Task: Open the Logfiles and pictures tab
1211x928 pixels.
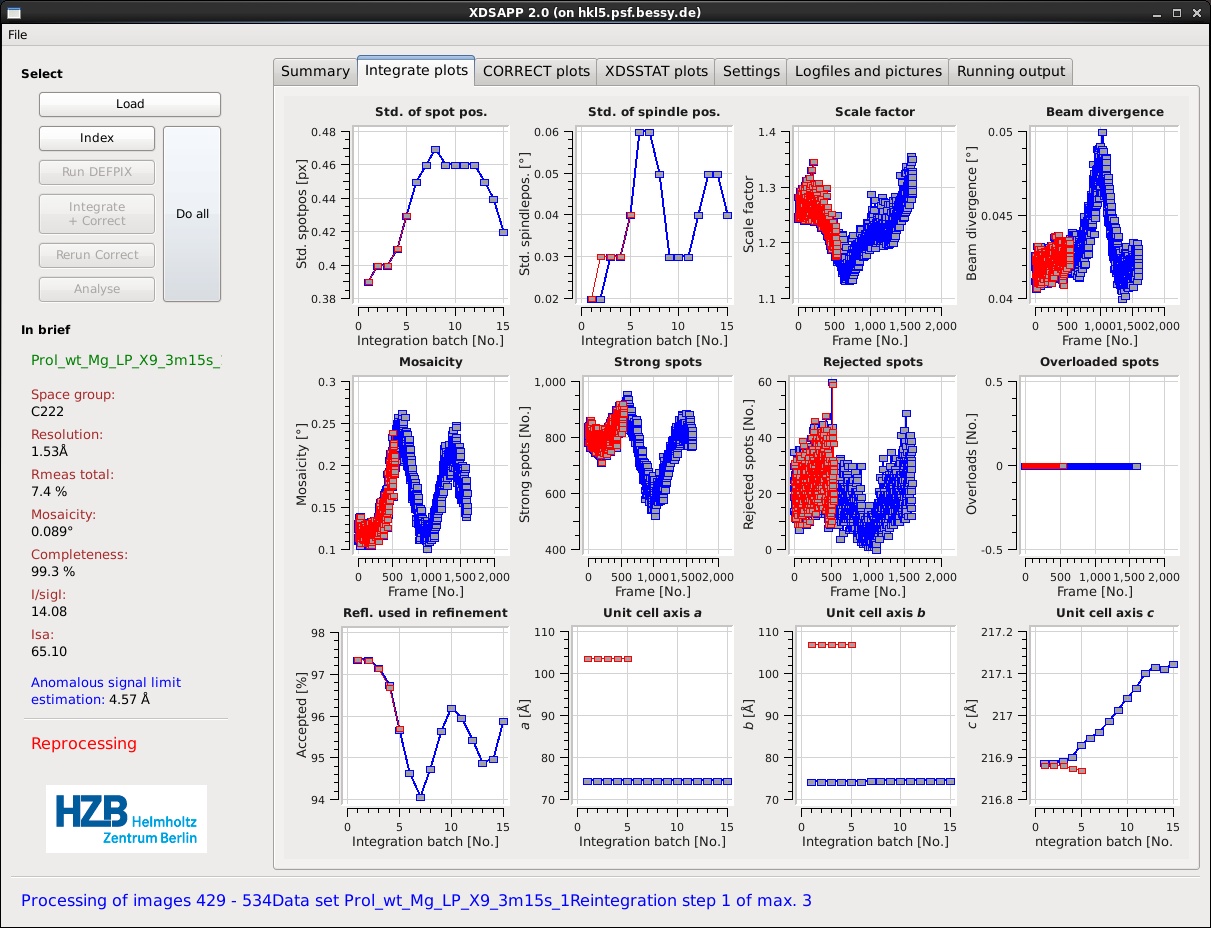Action: pos(868,71)
